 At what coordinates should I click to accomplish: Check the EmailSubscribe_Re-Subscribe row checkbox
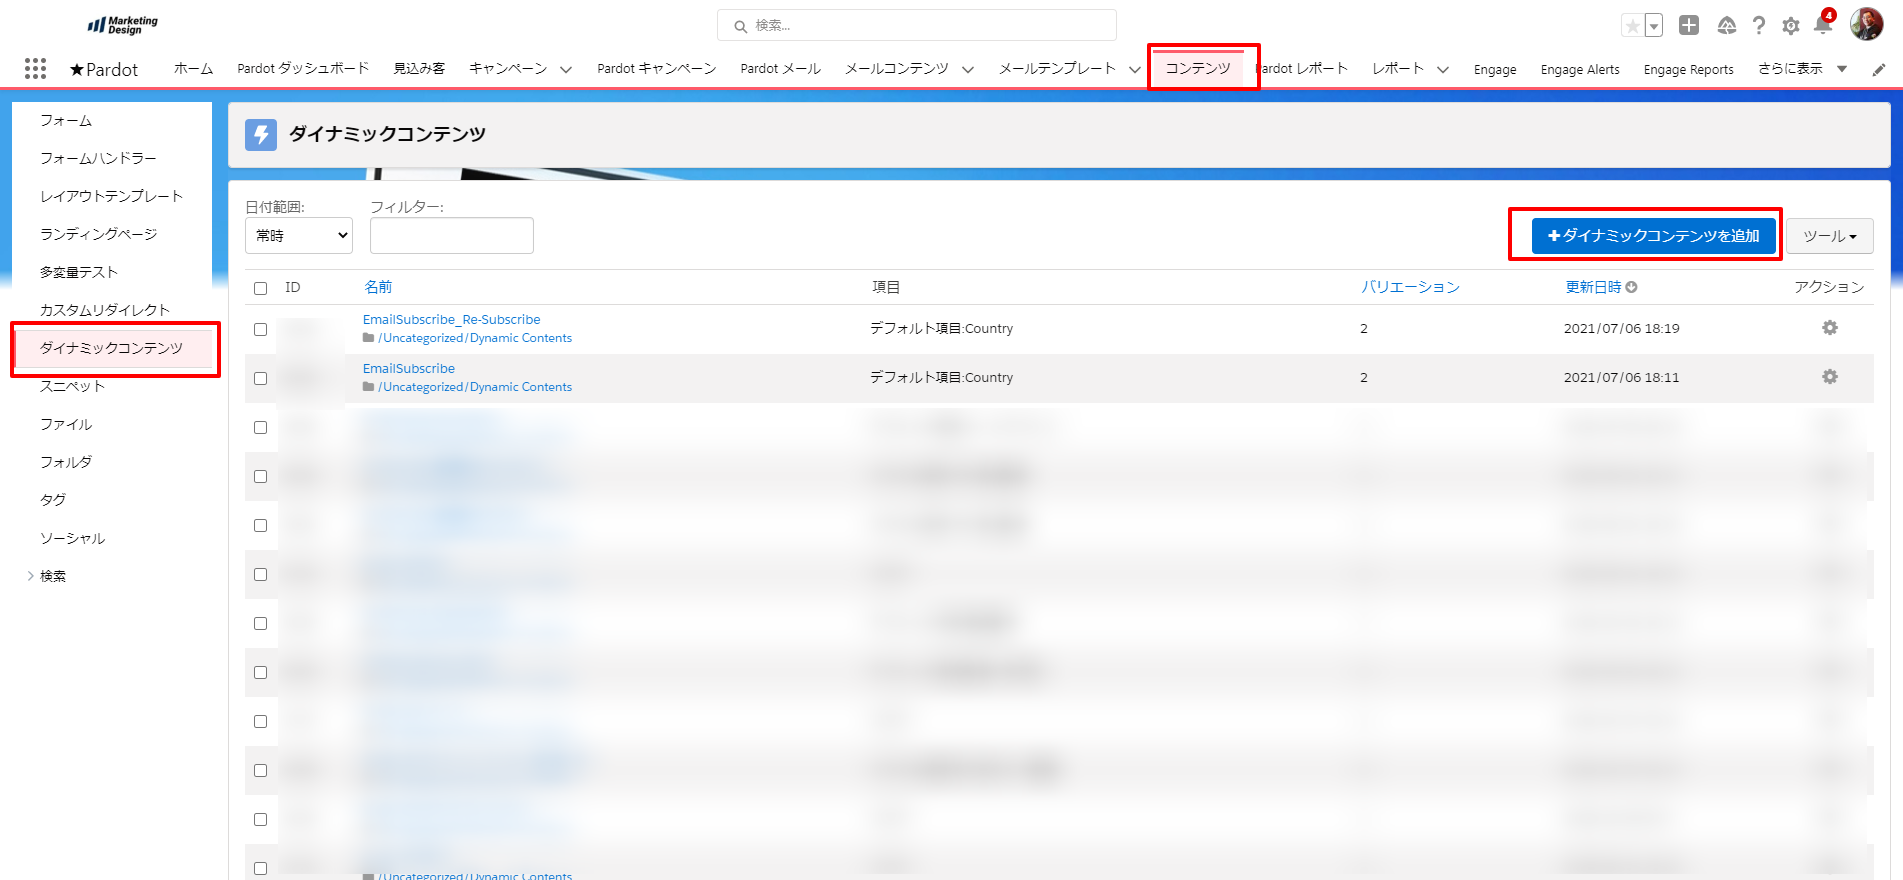pyautogui.click(x=261, y=329)
